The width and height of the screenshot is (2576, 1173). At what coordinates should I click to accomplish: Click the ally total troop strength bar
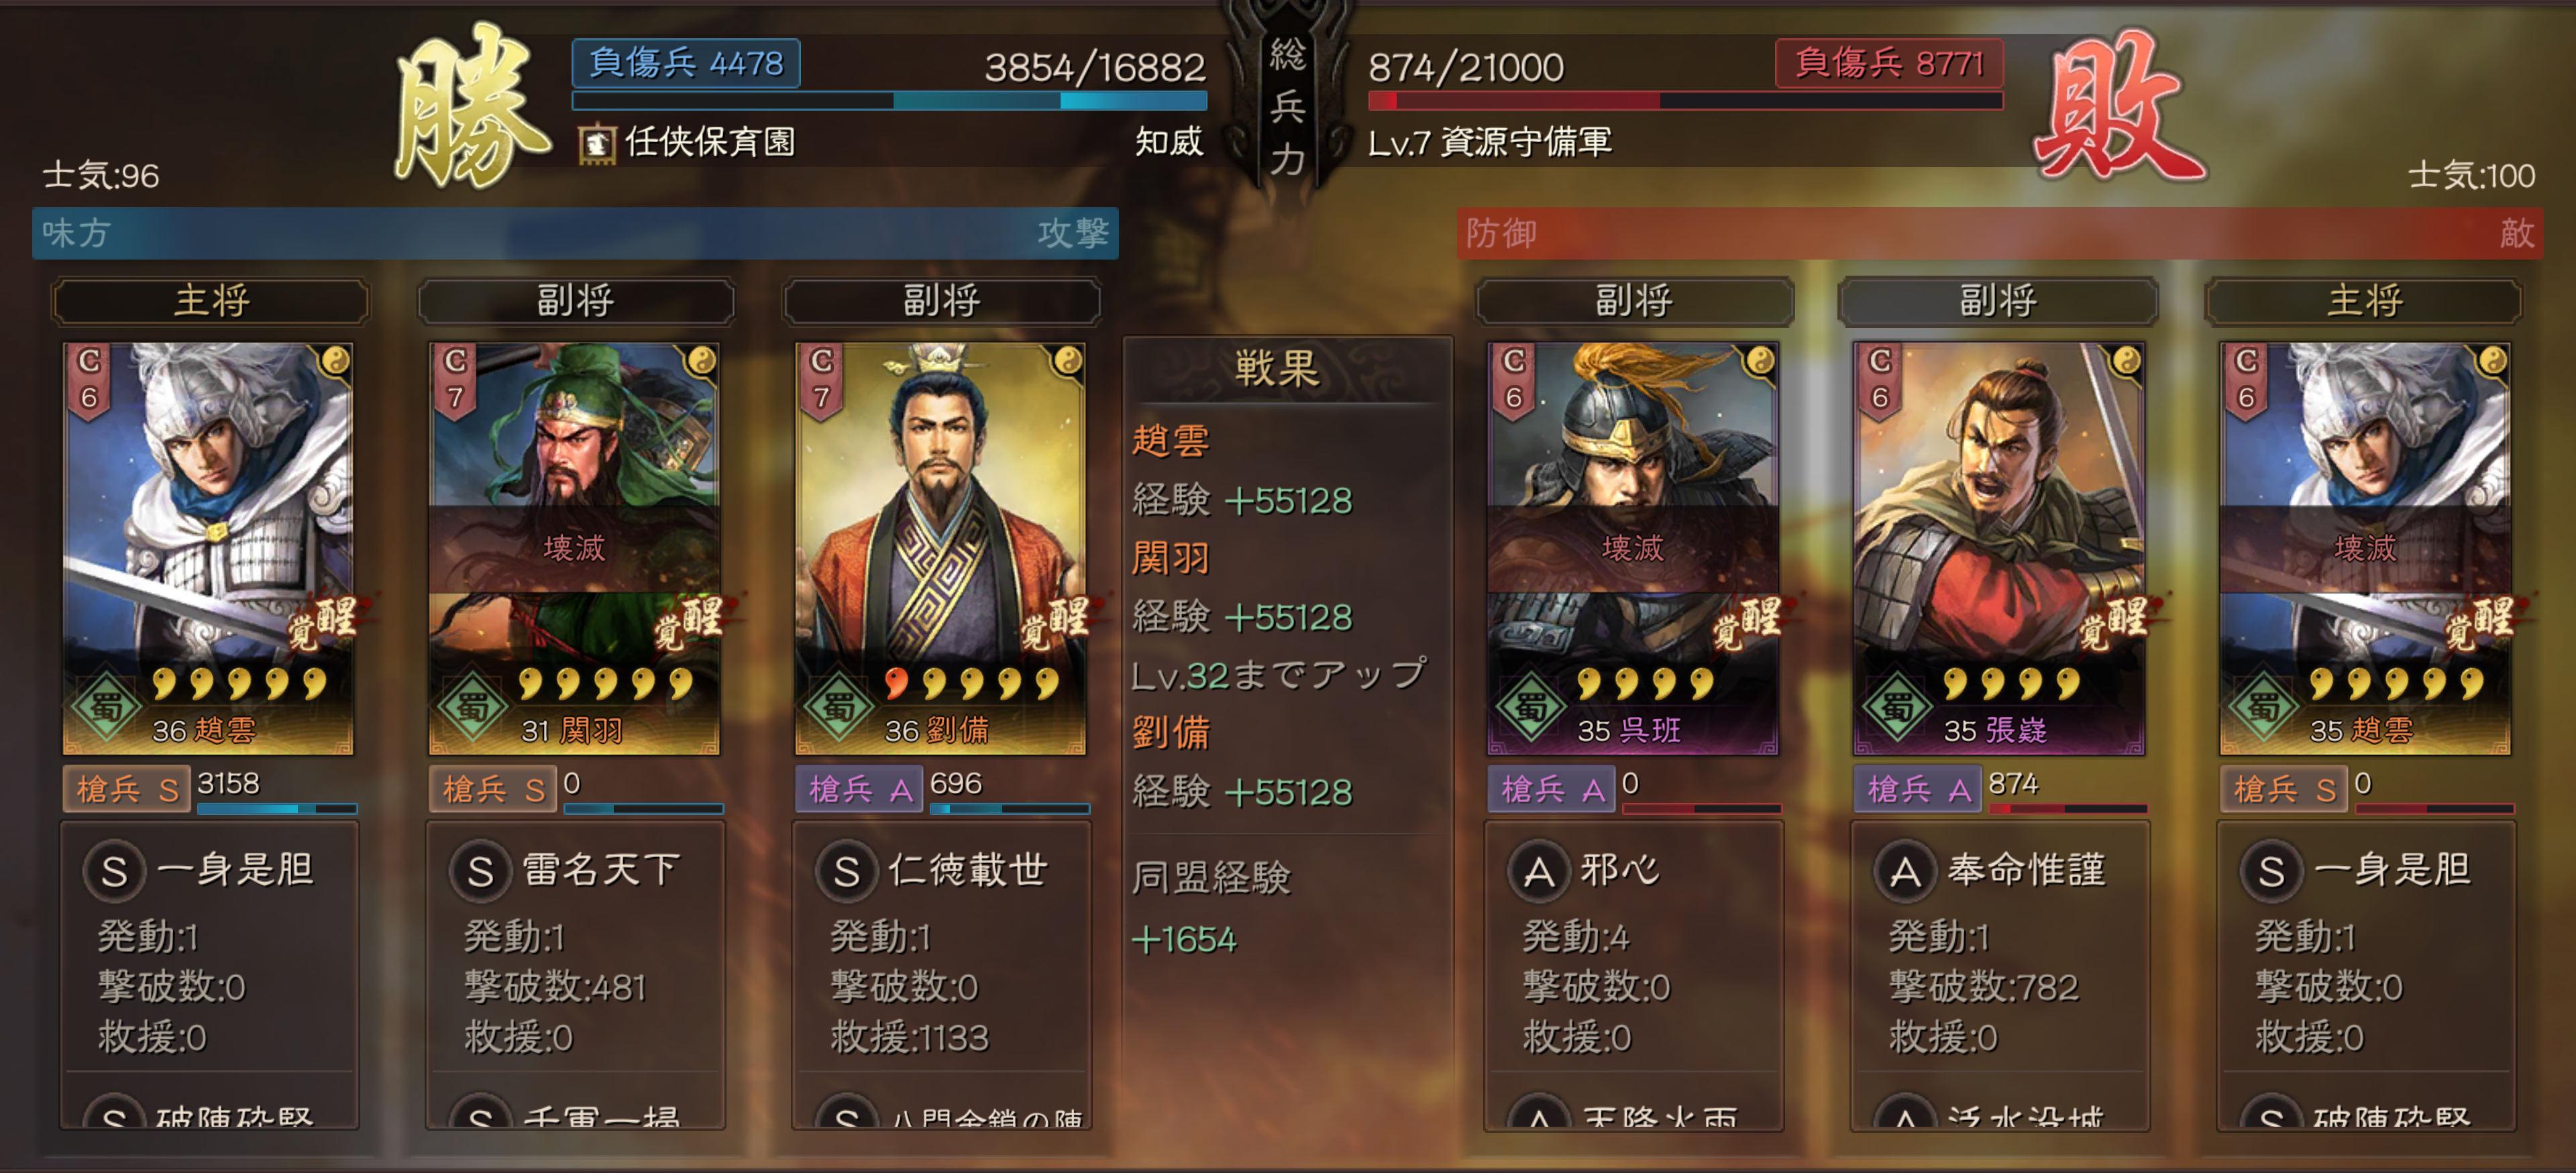pos(889,101)
